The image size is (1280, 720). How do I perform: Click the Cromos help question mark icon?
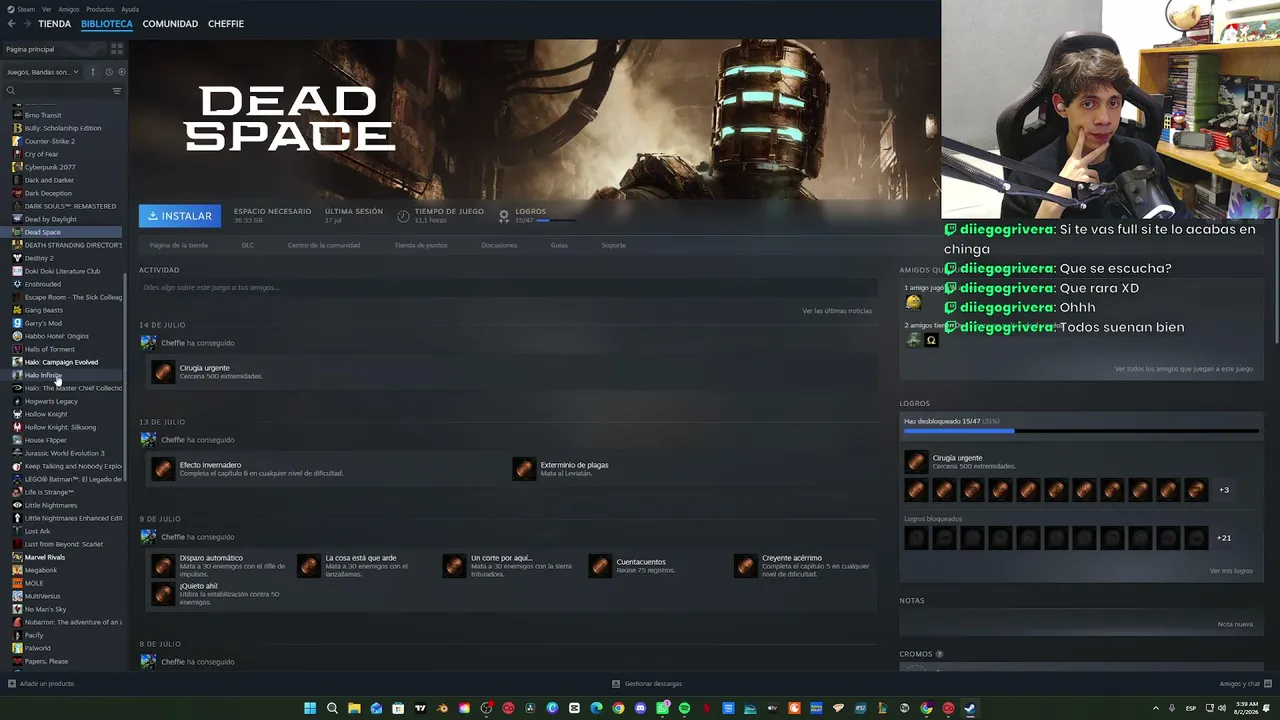coord(939,654)
